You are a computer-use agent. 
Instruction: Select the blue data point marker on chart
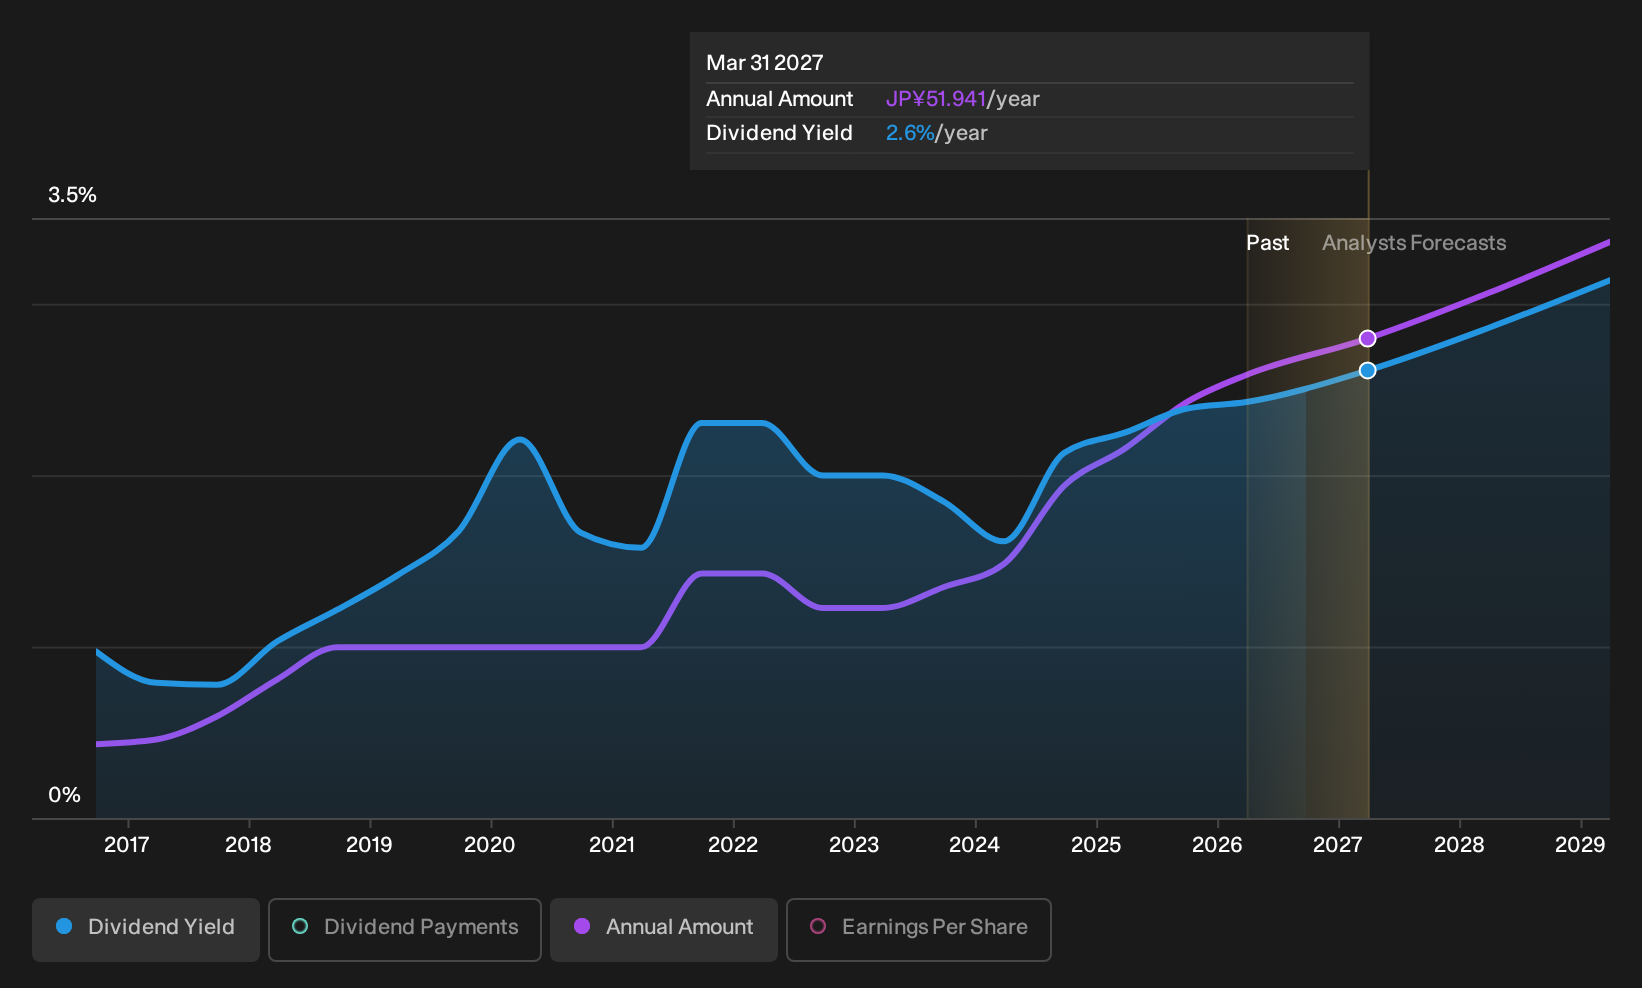1368,371
